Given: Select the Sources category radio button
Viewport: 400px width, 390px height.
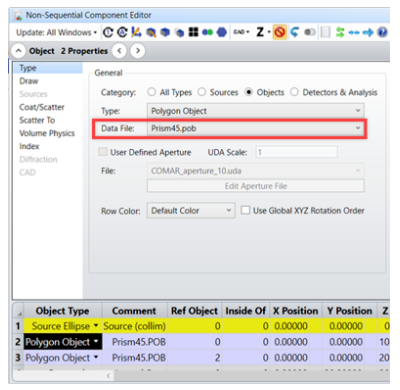Looking at the screenshot, I should tap(202, 92).
